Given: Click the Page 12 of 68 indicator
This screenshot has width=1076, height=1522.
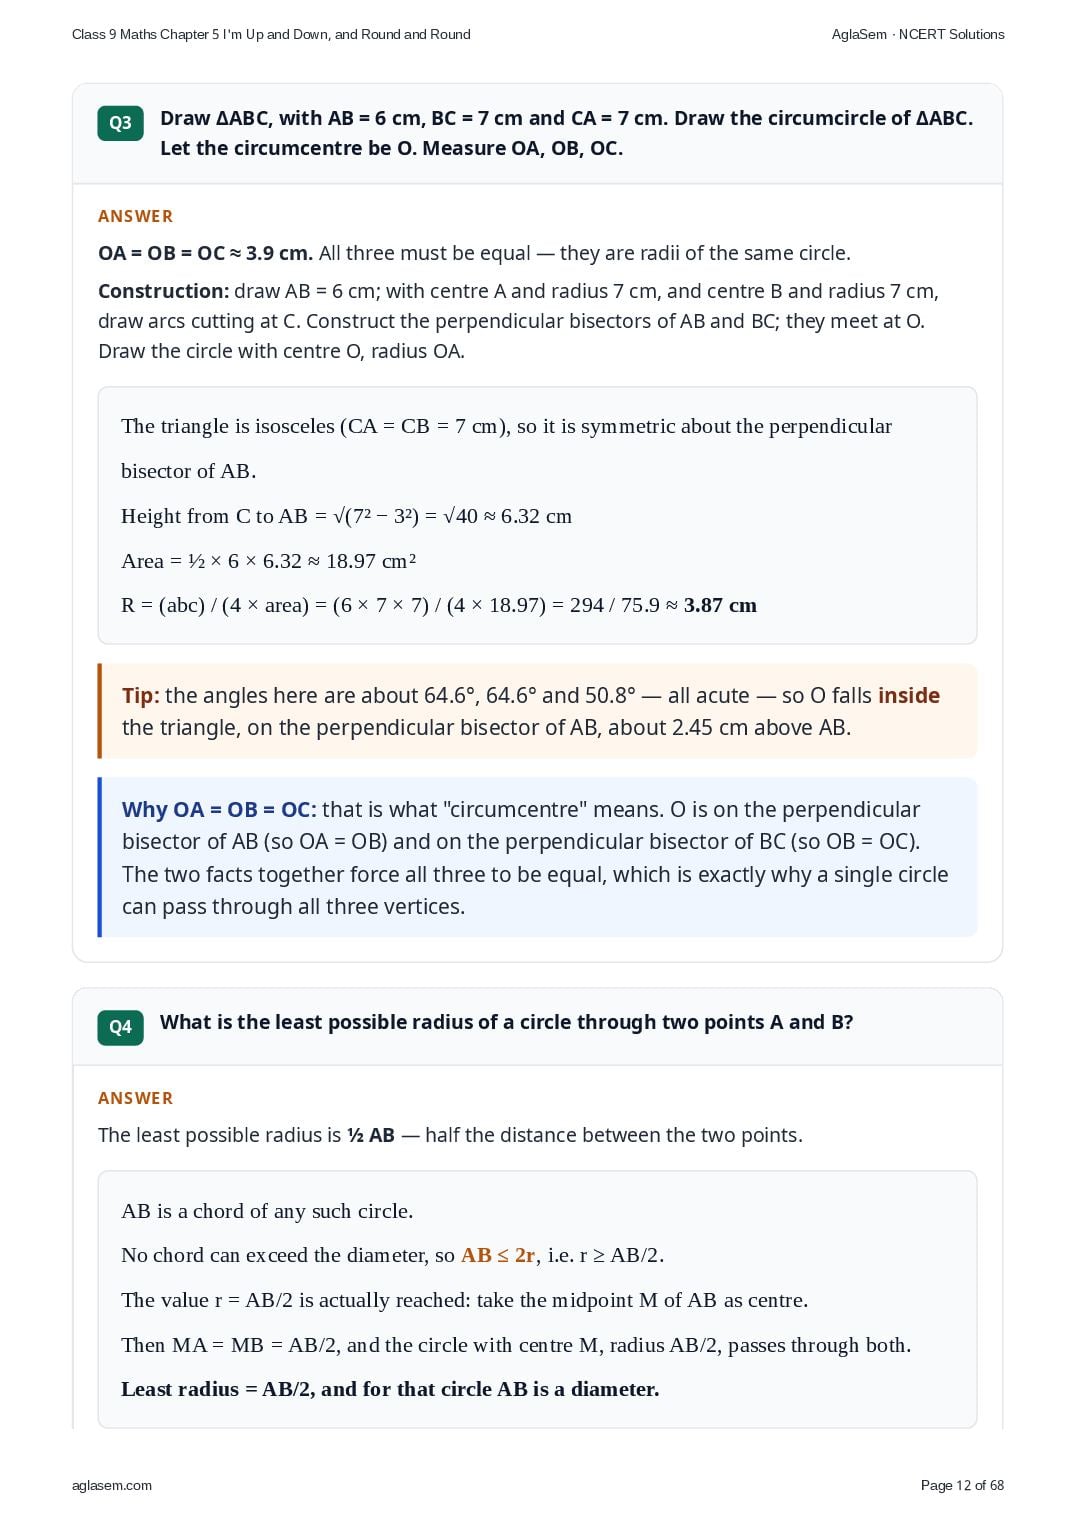Looking at the screenshot, I should [x=962, y=1485].
